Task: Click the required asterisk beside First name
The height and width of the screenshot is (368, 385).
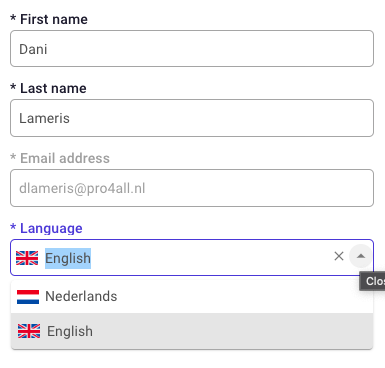Action: click(x=13, y=18)
